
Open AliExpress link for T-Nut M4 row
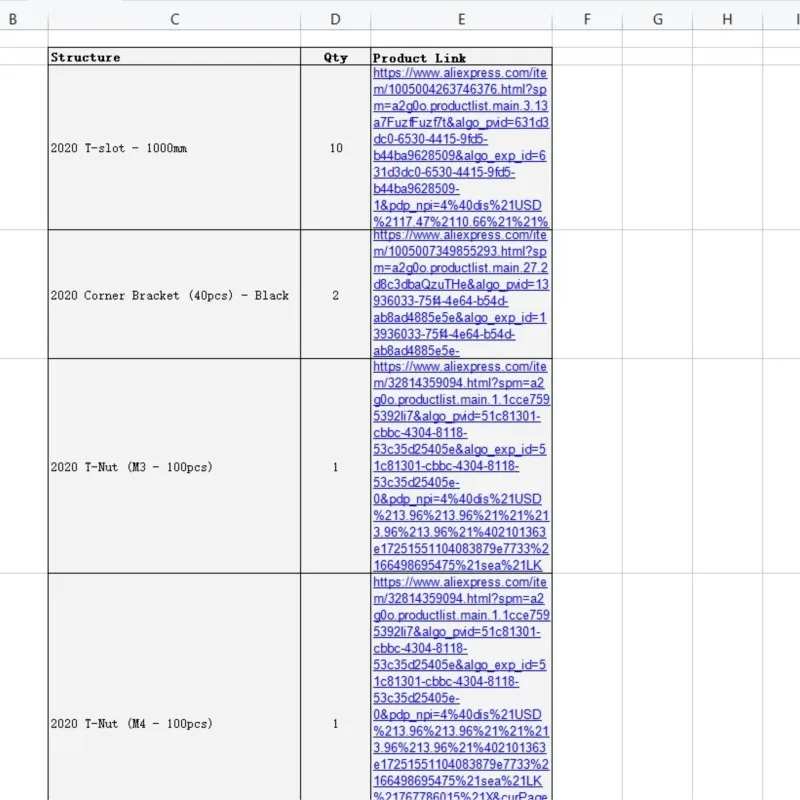click(x=461, y=686)
